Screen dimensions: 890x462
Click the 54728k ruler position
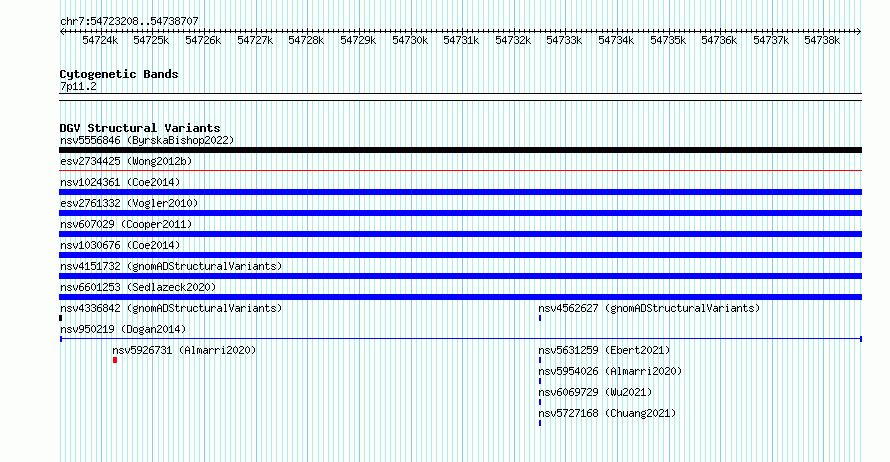coord(306,40)
